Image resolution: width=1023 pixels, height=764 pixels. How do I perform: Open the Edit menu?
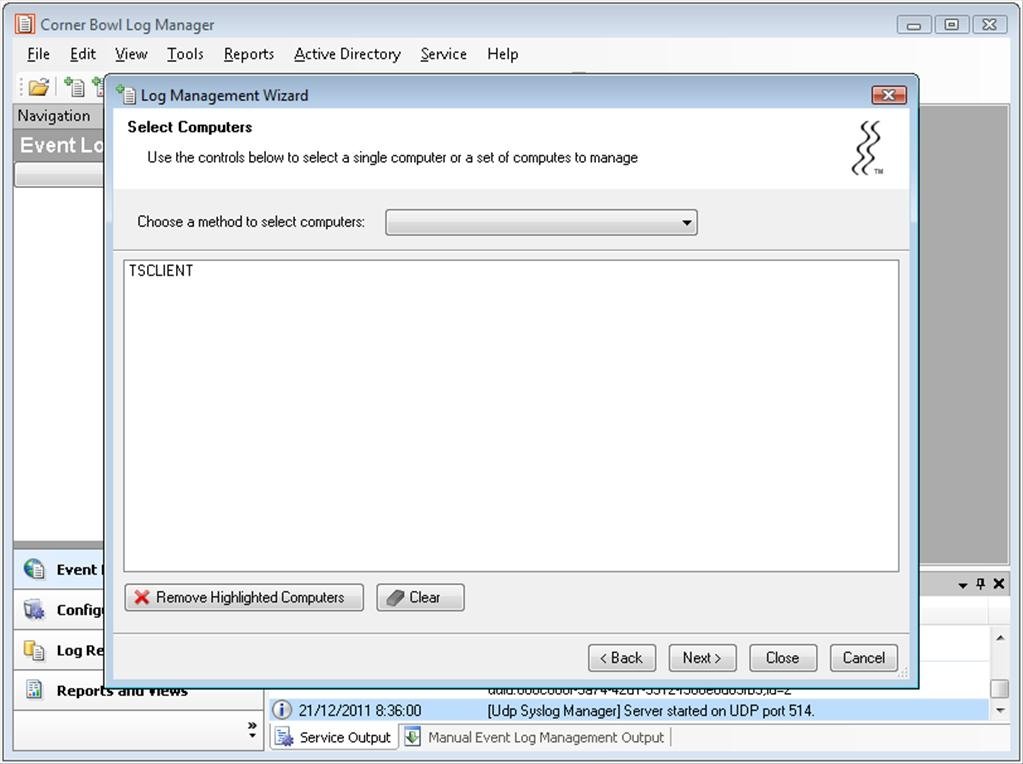[x=83, y=54]
